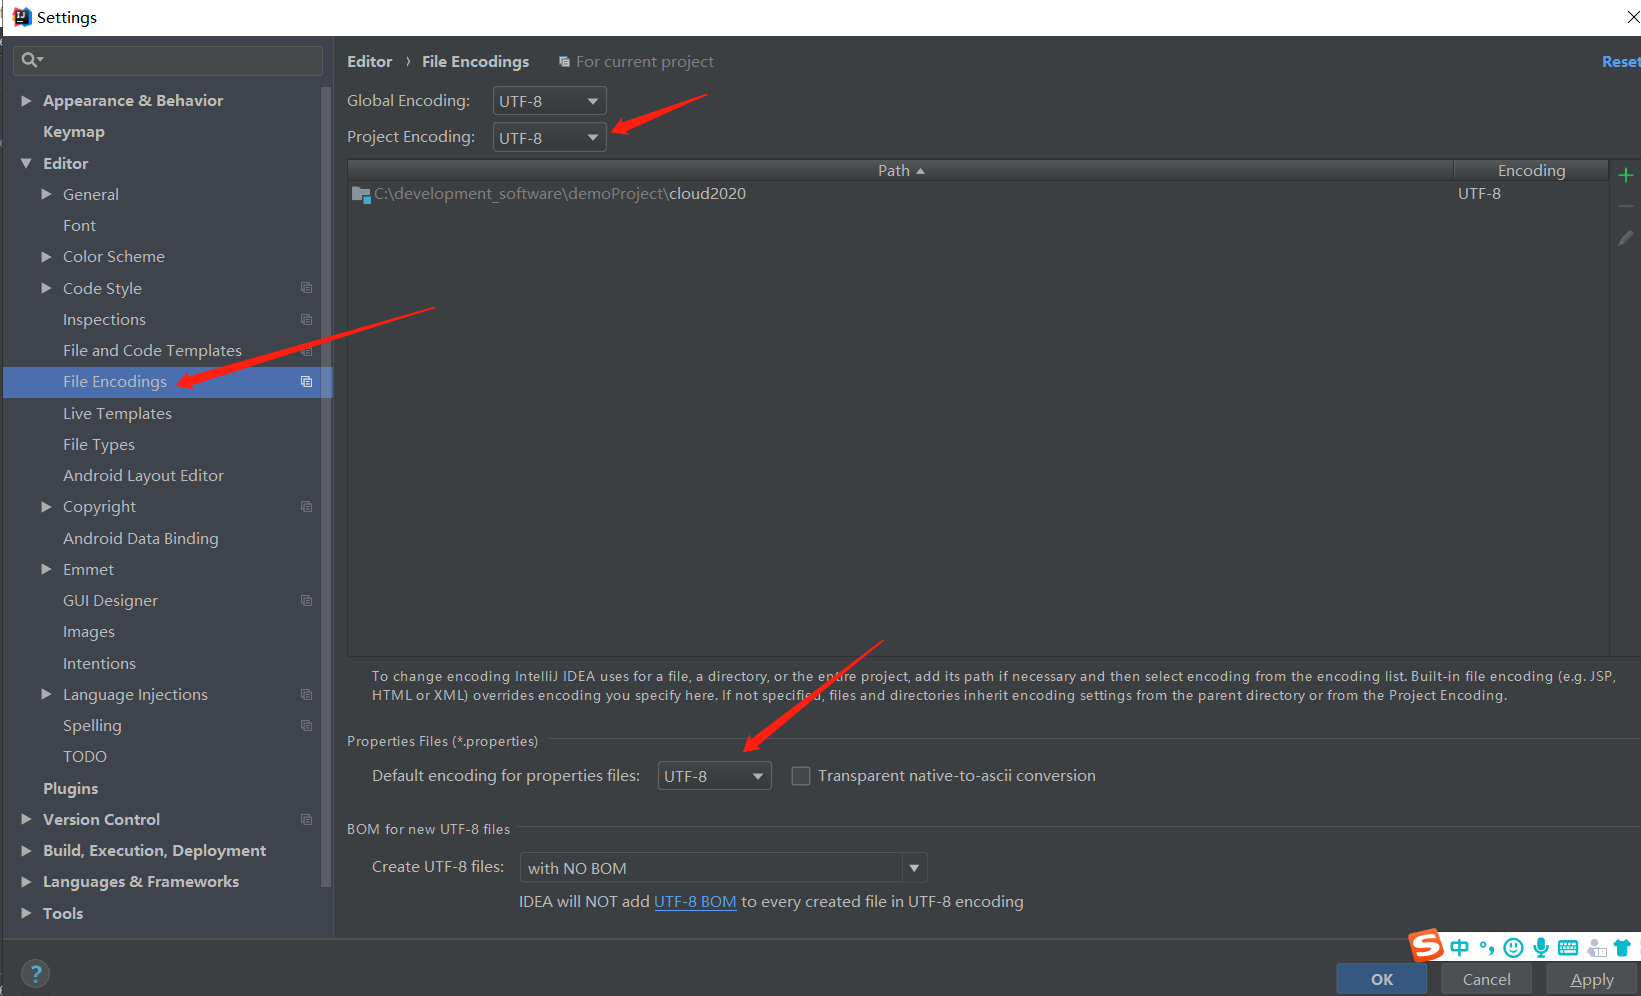The image size is (1641, 996).
Task: Click OK button to confirm settings
Action: click(1382, 980)
